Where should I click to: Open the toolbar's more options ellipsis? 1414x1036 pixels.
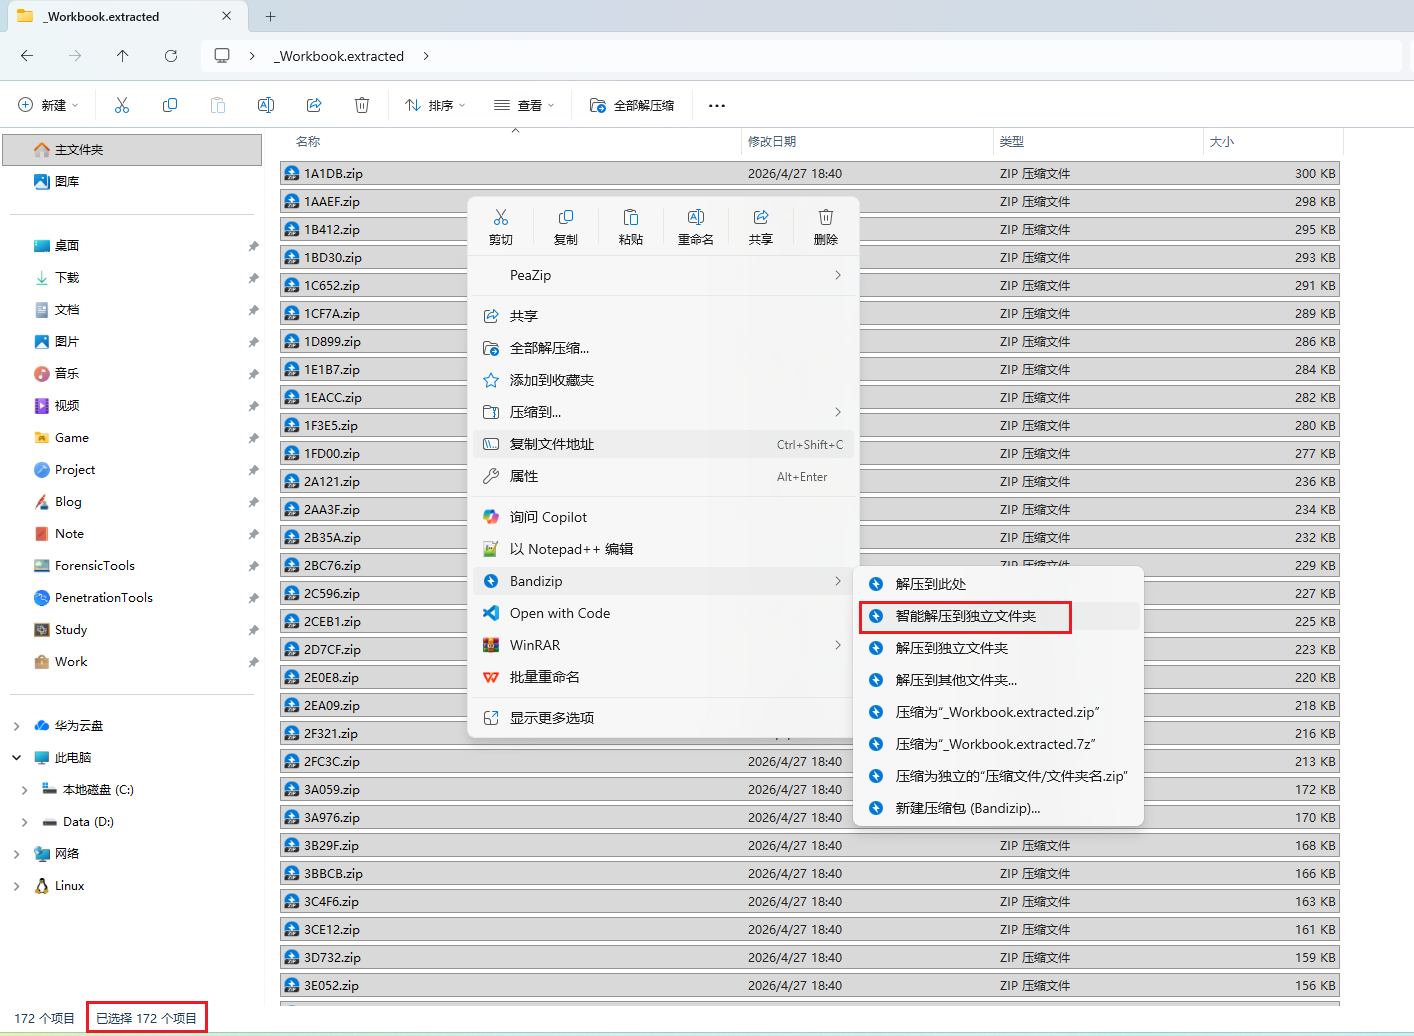pyautogui.click(x=717, y=105)
